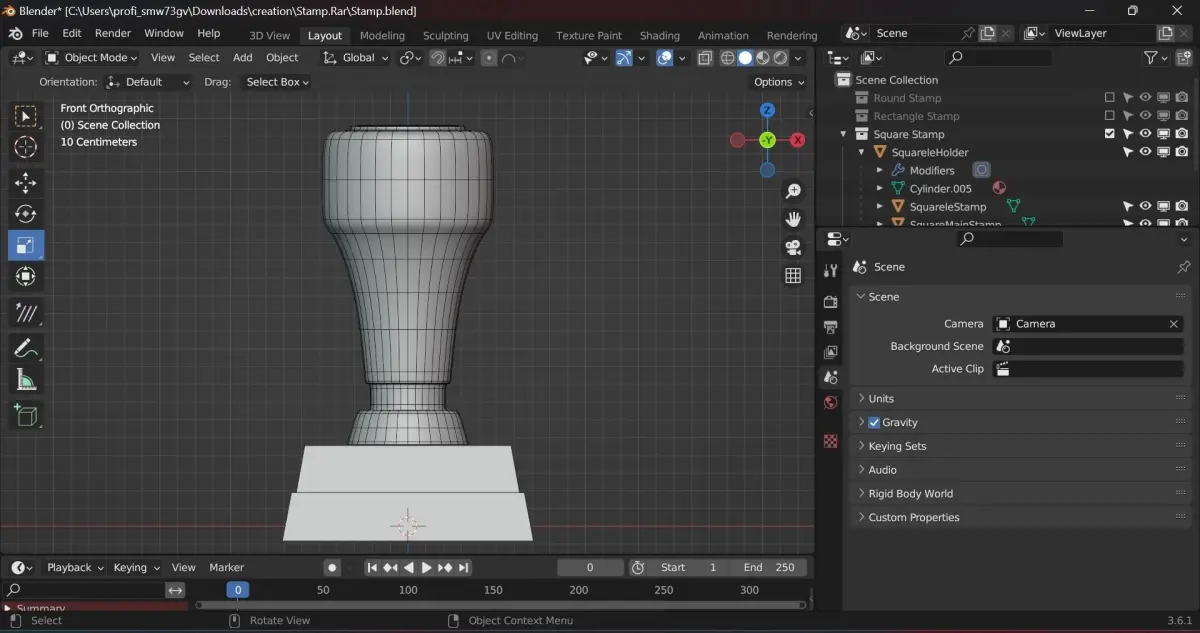Switch orthographic/perspective using the grid icon

coord(793,276)
